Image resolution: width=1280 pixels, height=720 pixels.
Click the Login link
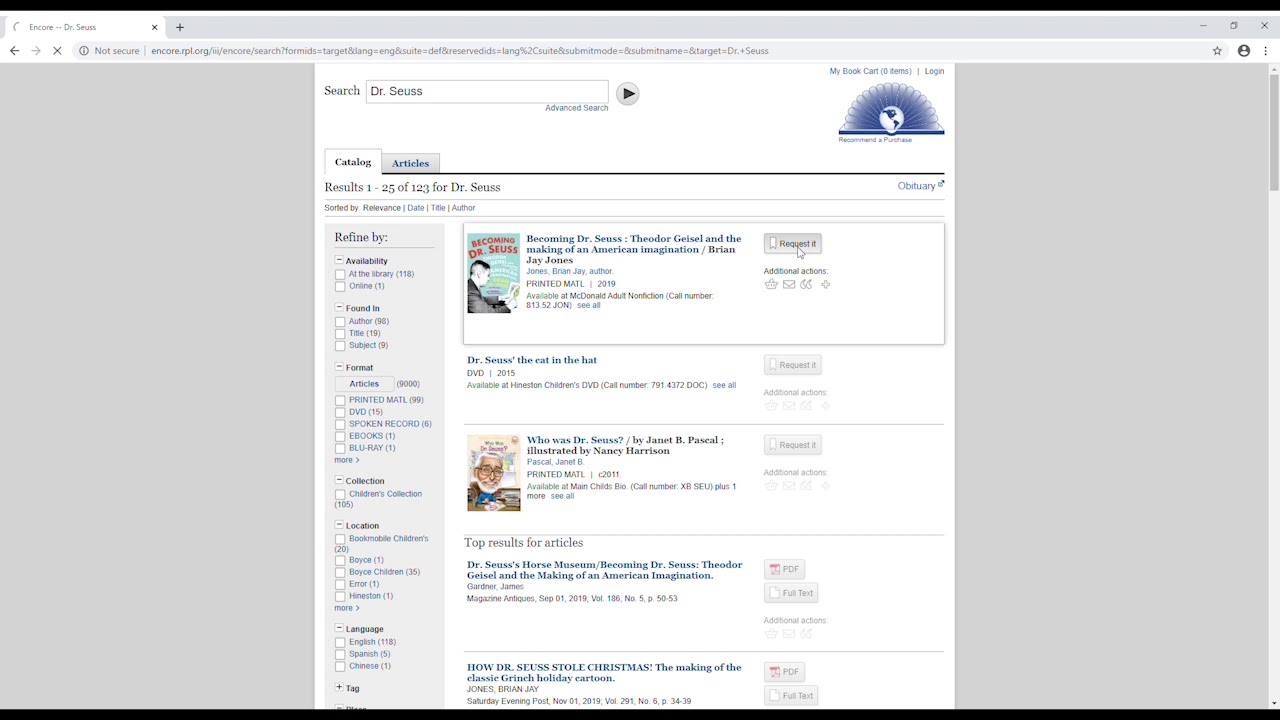(934, 71)
